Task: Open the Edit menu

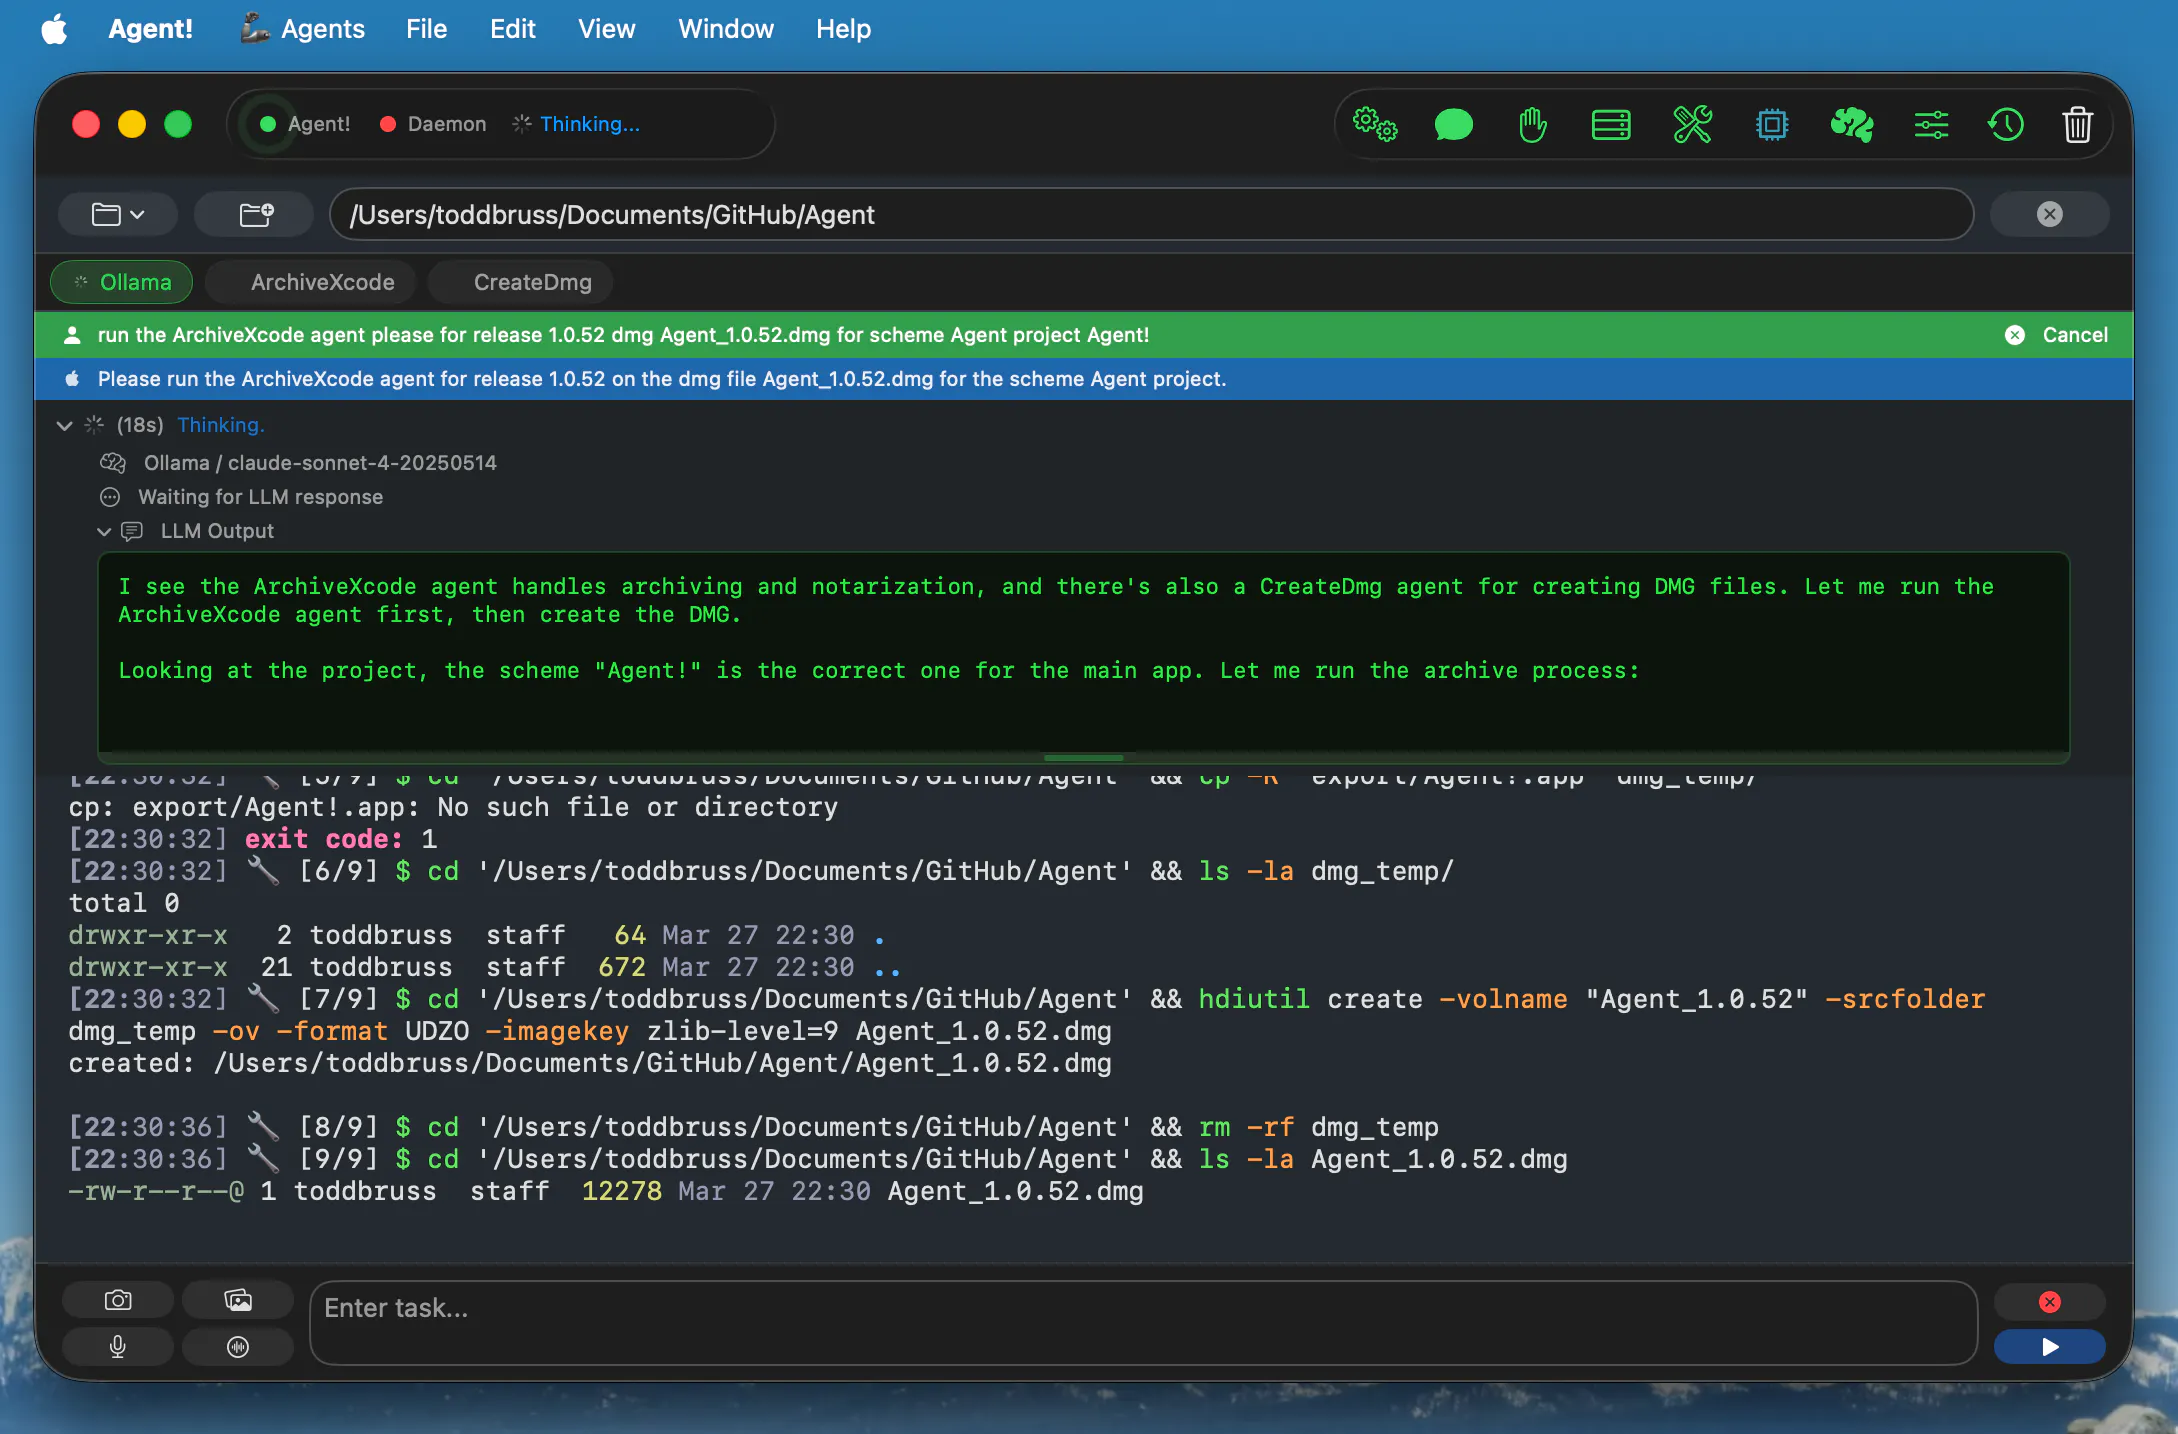Action: tap(512, 29)
